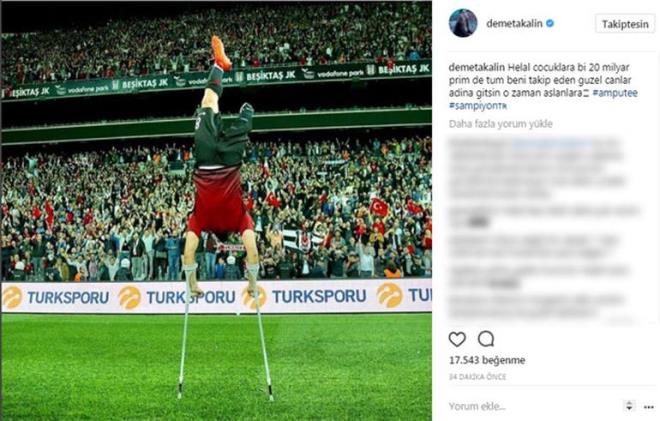
Task: Toggle the Takiptesin following button
Action: point(625,24)
